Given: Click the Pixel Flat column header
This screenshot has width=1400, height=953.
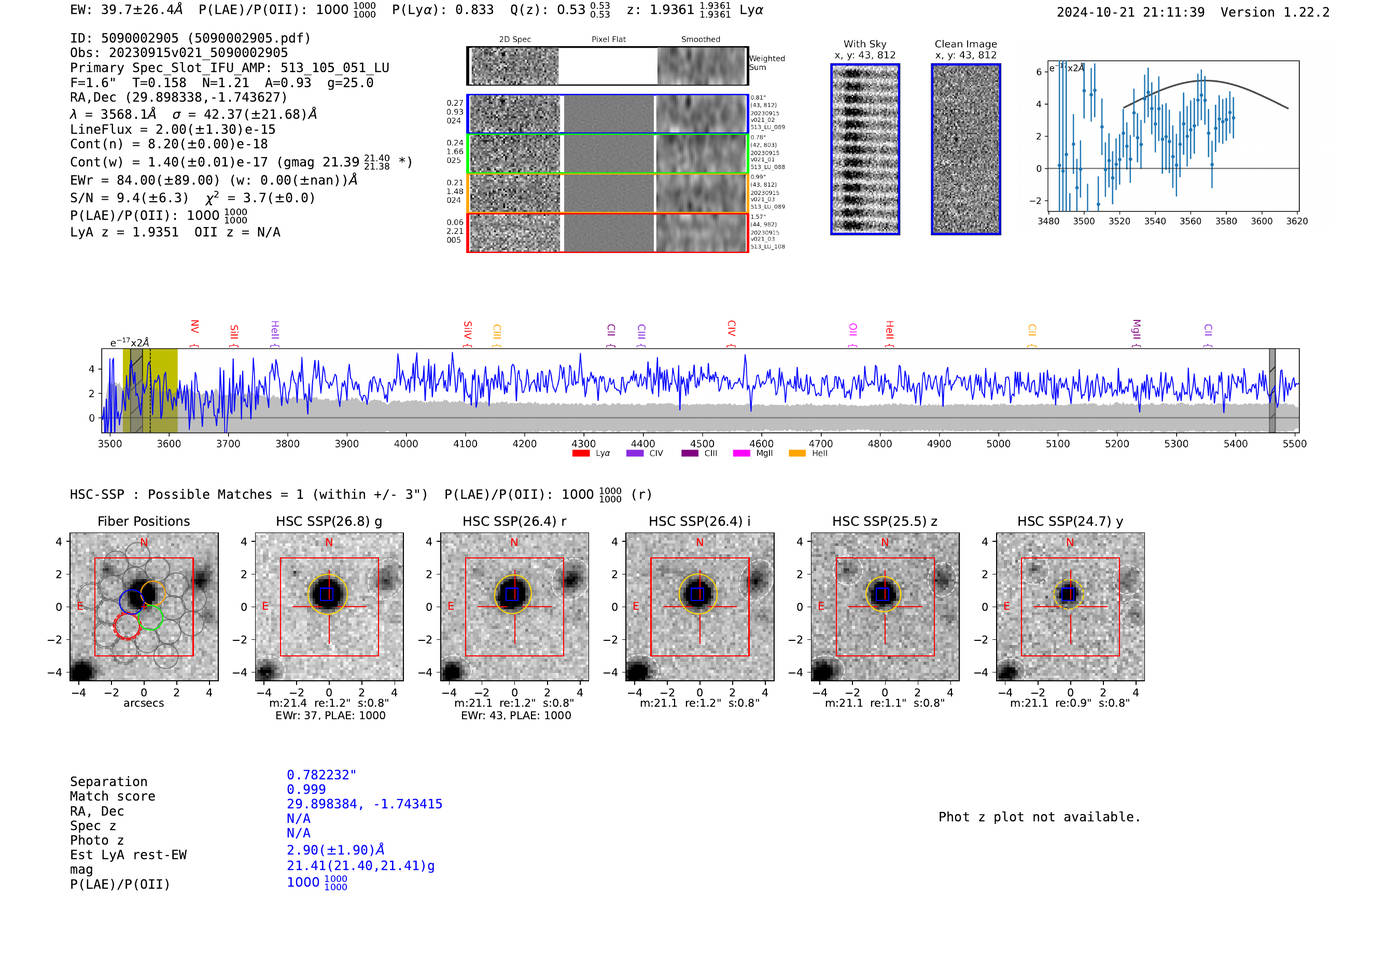Looking at the screenshot, I should (608, 39).
